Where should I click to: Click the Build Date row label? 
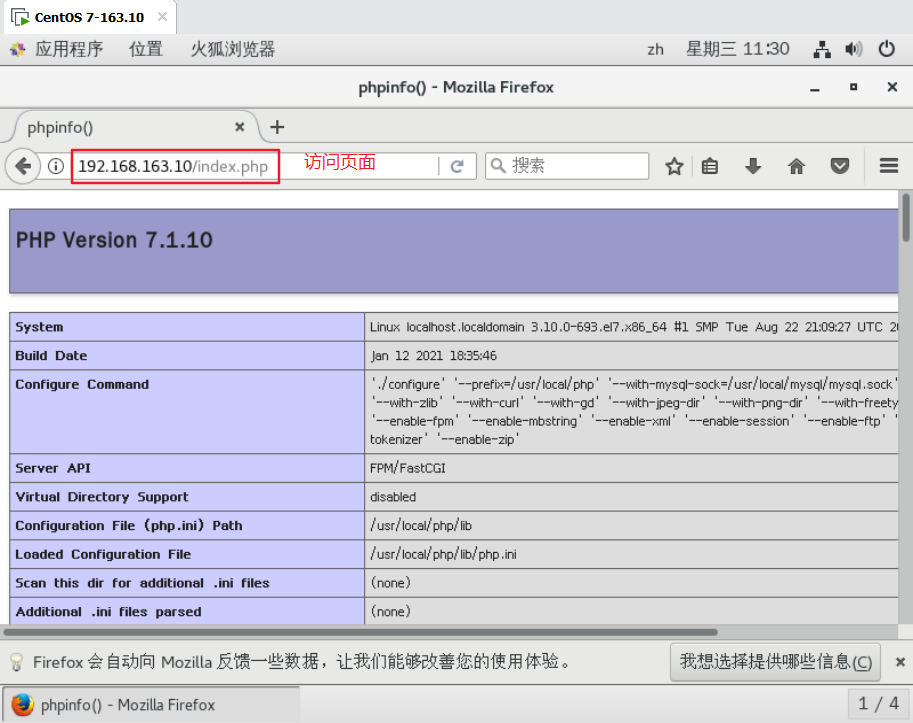tap(51, 356)
